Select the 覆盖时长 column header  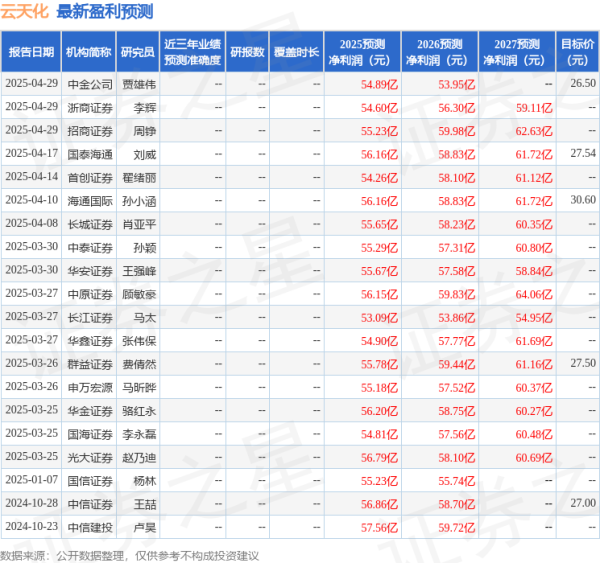point(296,52)
